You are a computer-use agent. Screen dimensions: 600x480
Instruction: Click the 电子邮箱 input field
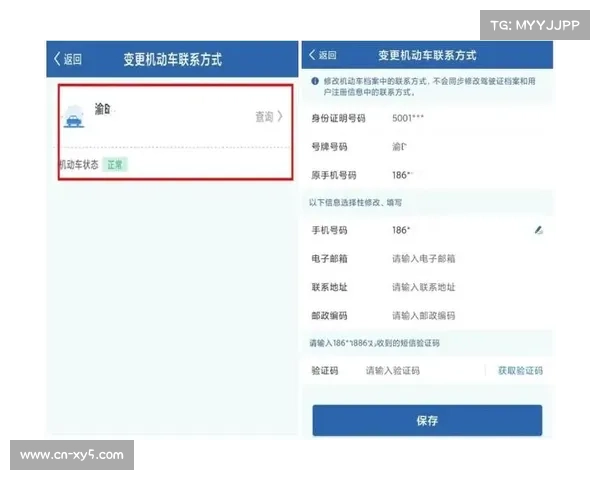tap(424, 259)
